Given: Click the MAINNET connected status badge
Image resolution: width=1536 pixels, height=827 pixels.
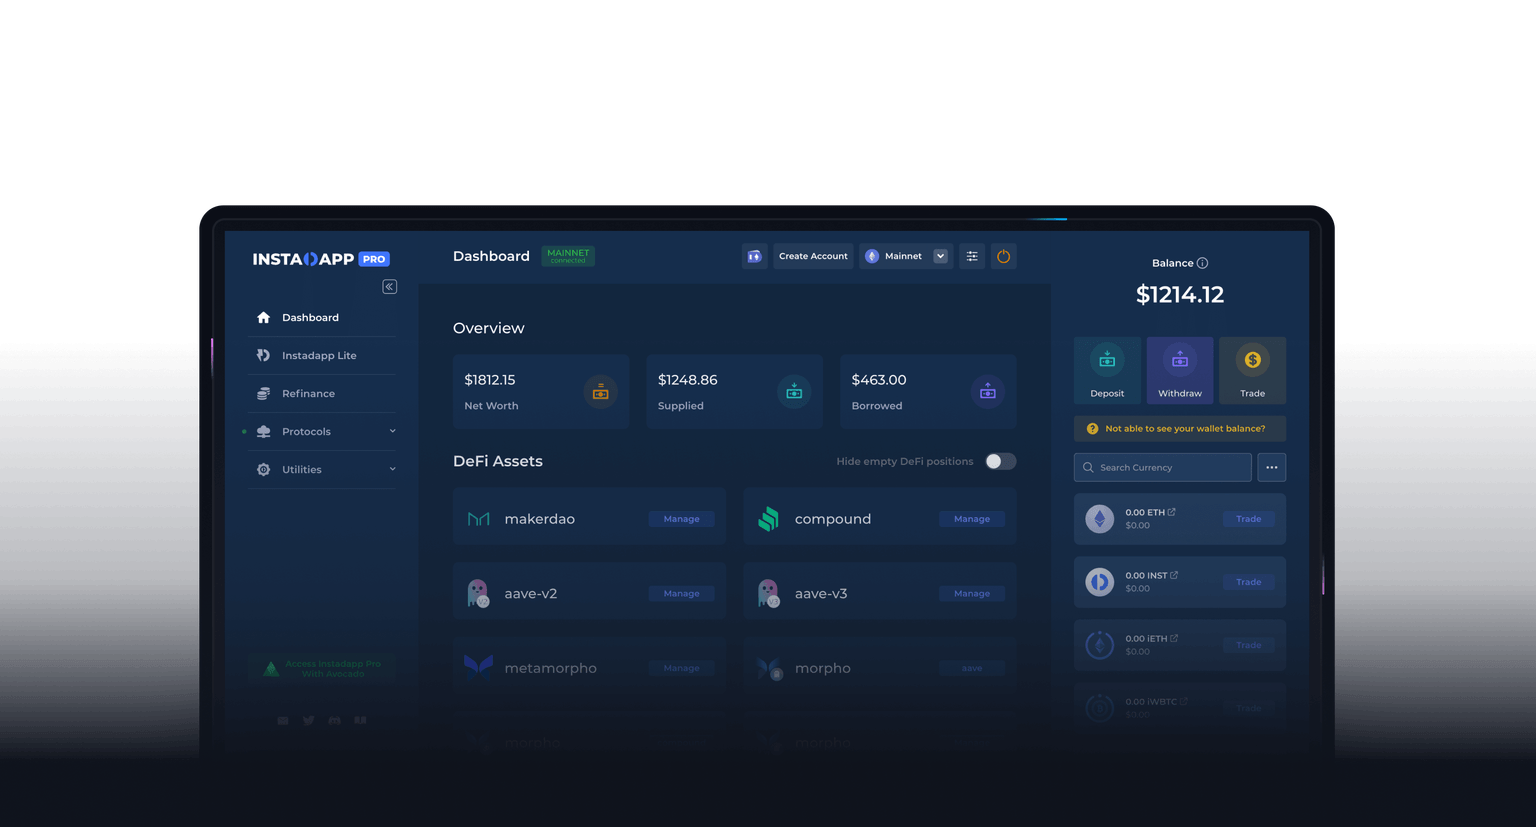Looking at the screenshot, I should point(568,256).
